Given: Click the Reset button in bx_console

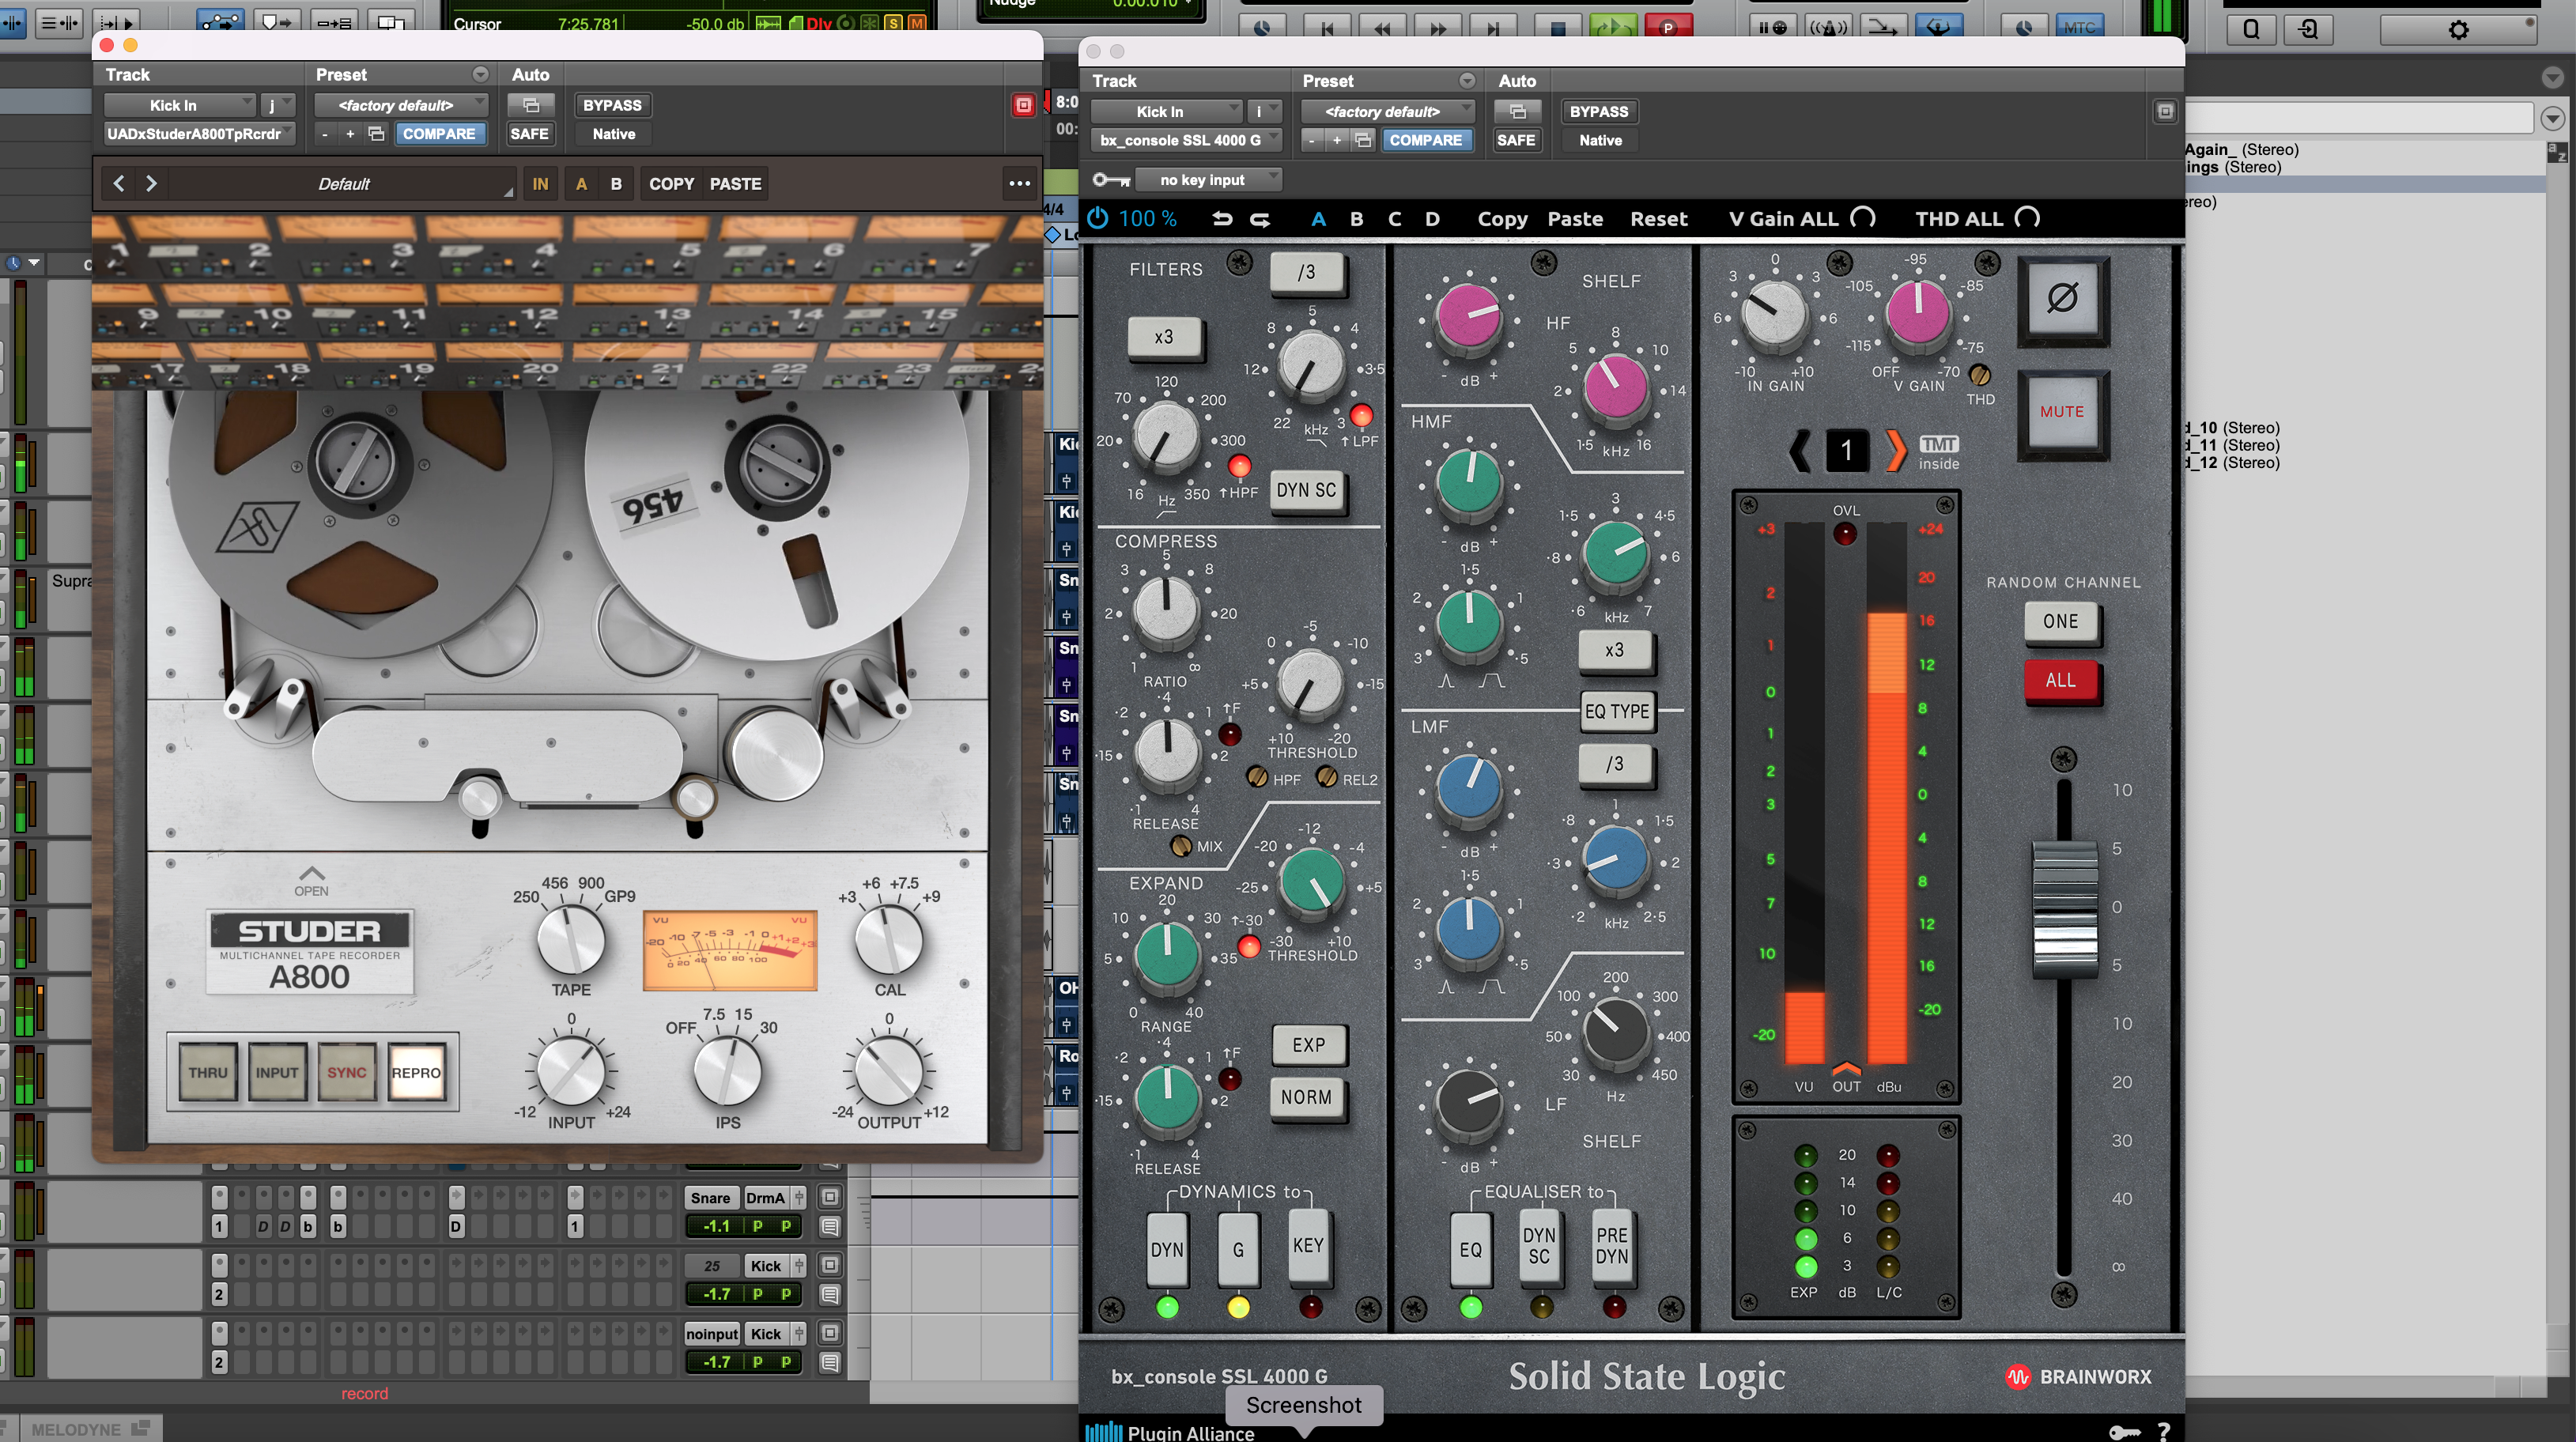Looking at the screenshot, I should (x=1658, y=218).
